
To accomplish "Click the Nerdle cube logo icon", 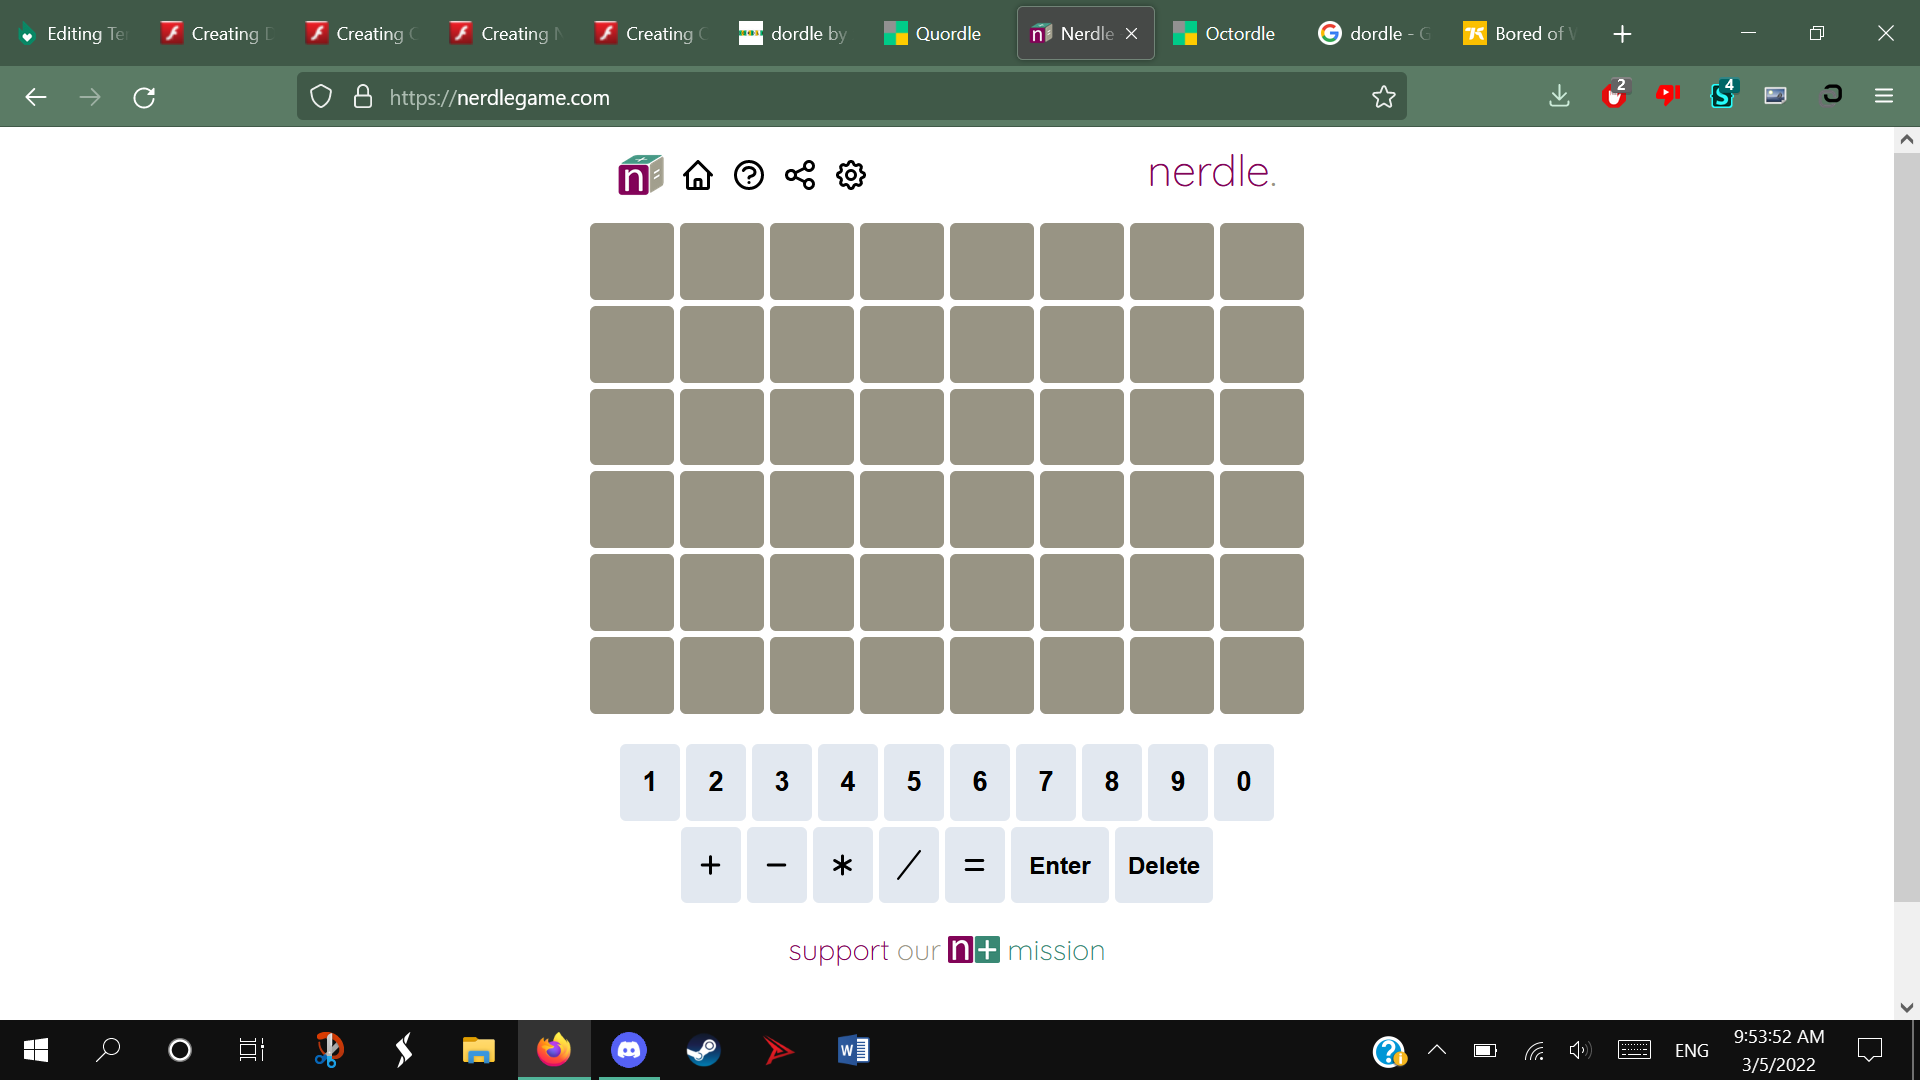I will [640, 175].
